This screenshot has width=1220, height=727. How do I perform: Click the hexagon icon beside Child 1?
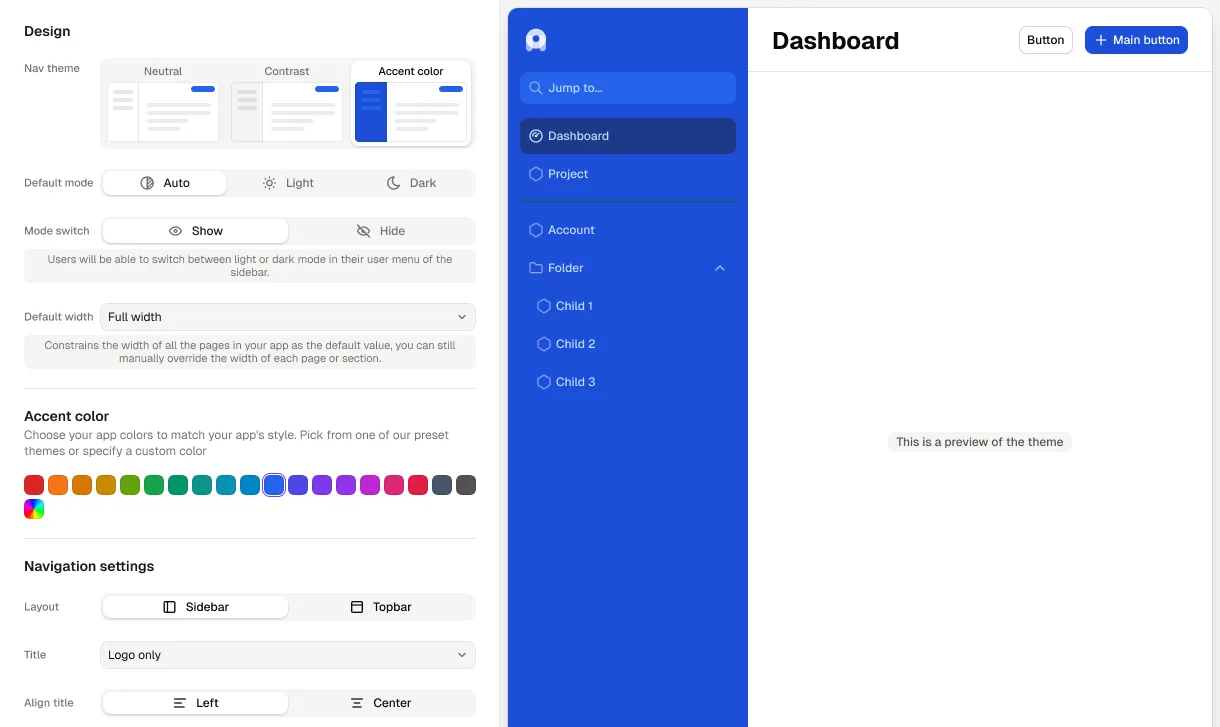pyautogui.click(x=544, y=306)
